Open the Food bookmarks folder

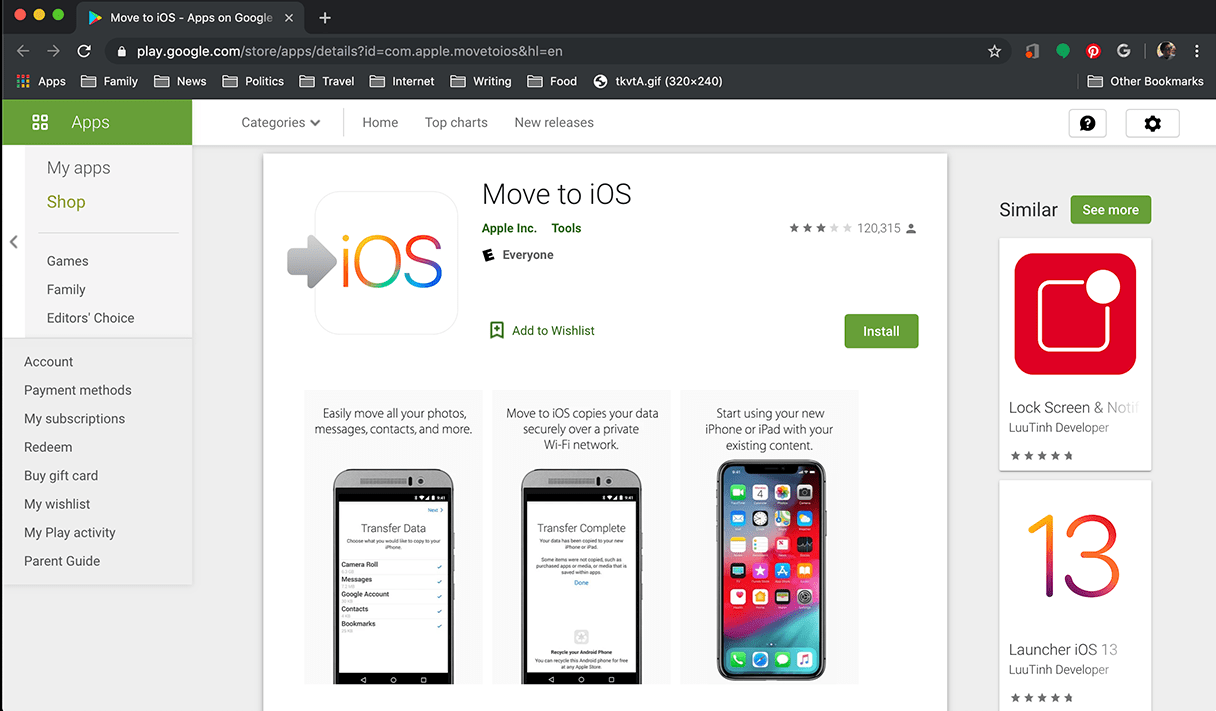[x=552, y=81]
